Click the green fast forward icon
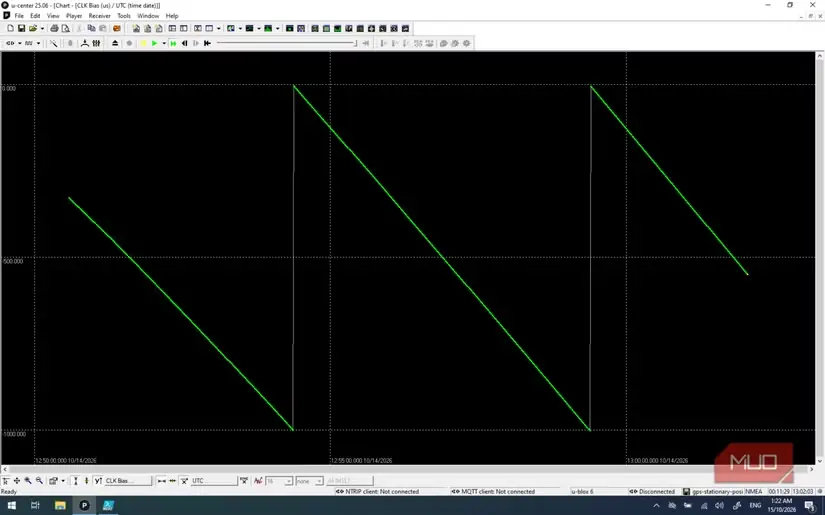Viewport: 825px width, 515px height. (x=173, y=43)
